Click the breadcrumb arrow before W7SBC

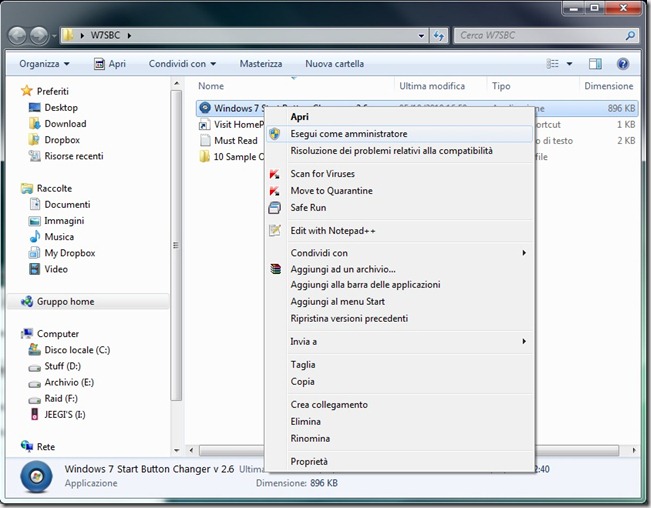[x=82, y=36]
